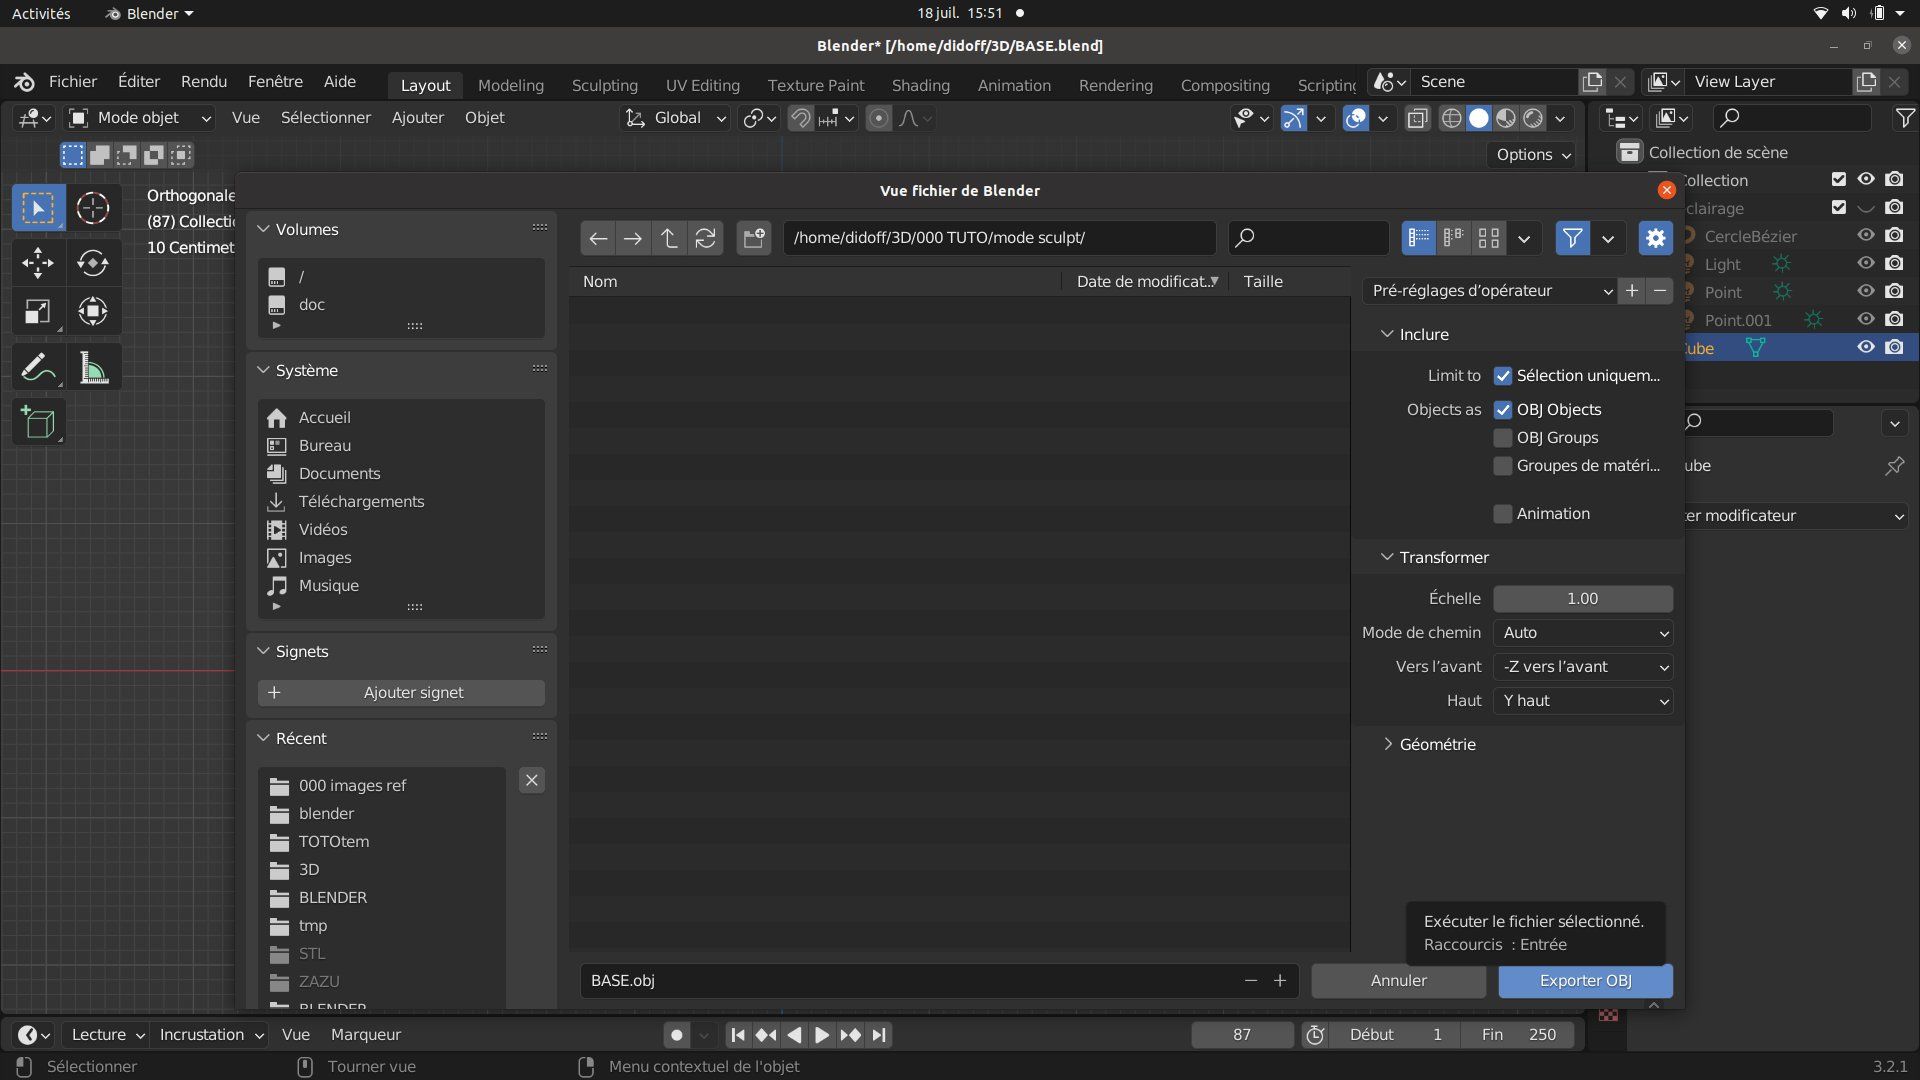Uncheck Sélection uniquement checkbox

tap(1502, 376)
